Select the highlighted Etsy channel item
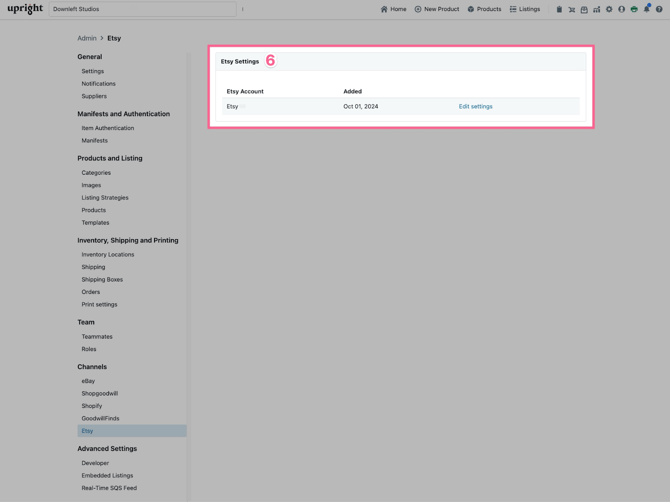 132,431
